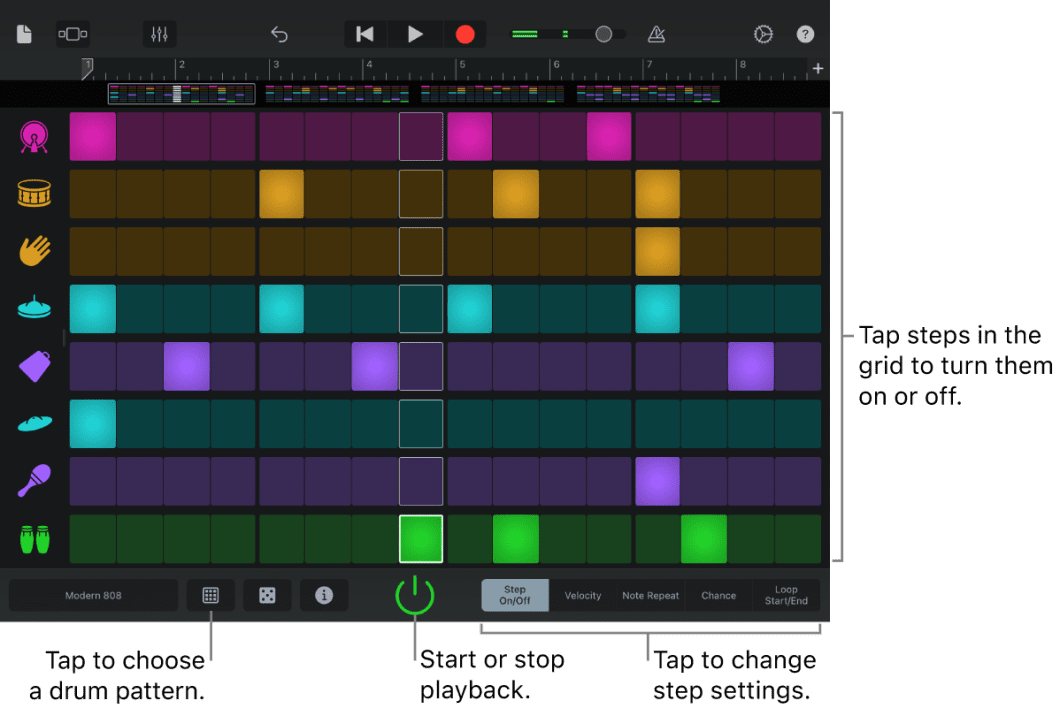Tap the help question mark button
Viewport: 1060px width, 716px height.
point(805,33)
